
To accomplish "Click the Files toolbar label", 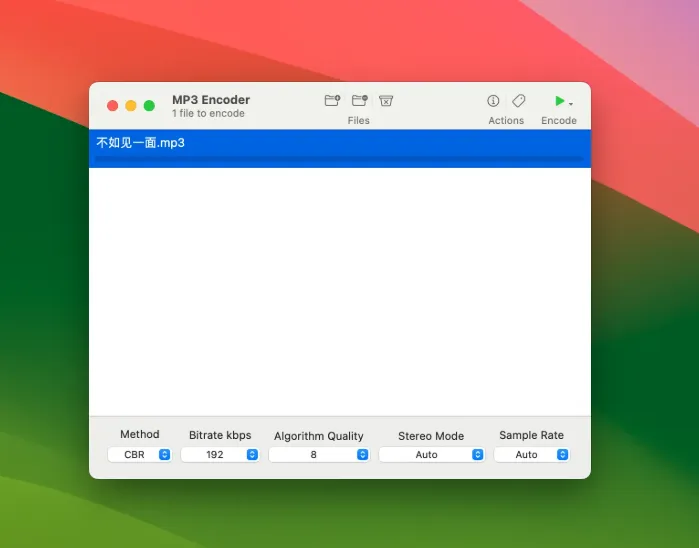I will (x=358, y=120).
